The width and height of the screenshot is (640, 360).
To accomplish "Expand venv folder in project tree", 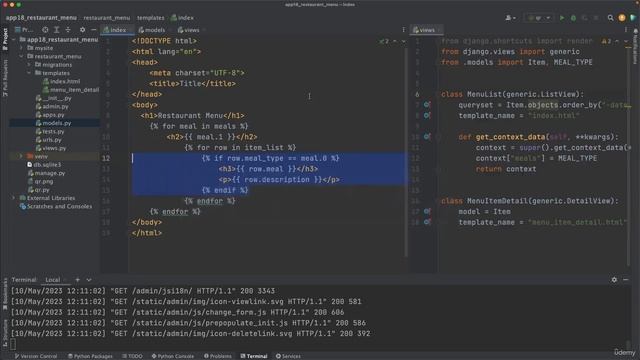I will pos(21,156).
